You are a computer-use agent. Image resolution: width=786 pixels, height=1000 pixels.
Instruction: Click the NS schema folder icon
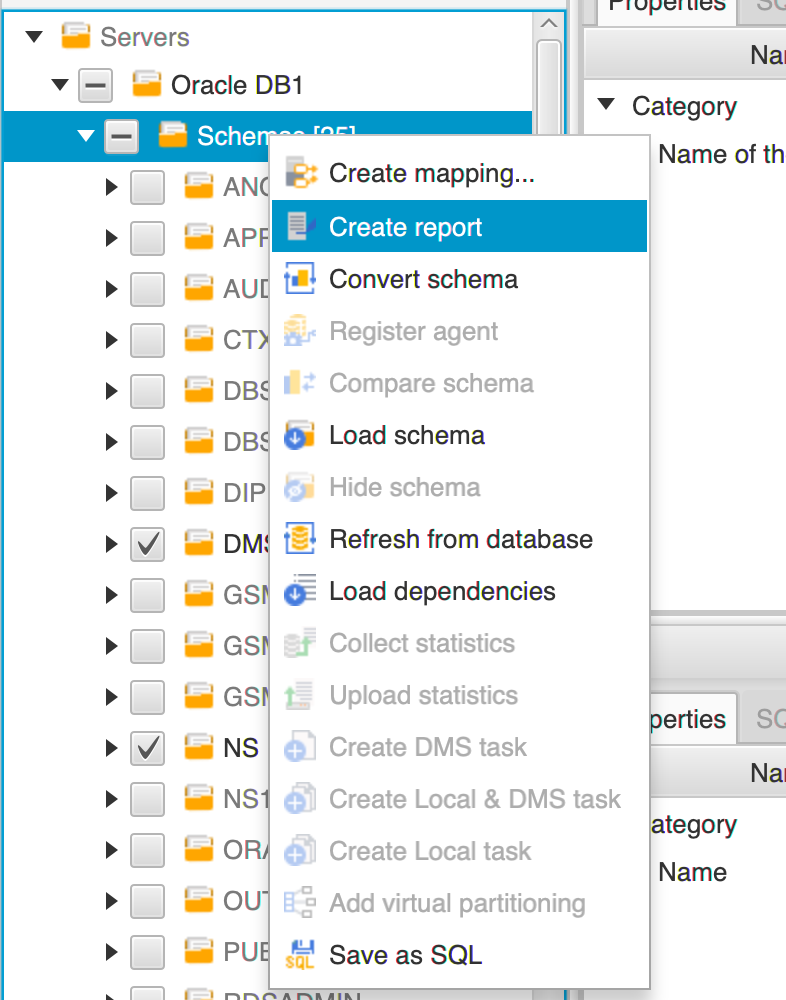click(x=198, y=747)
